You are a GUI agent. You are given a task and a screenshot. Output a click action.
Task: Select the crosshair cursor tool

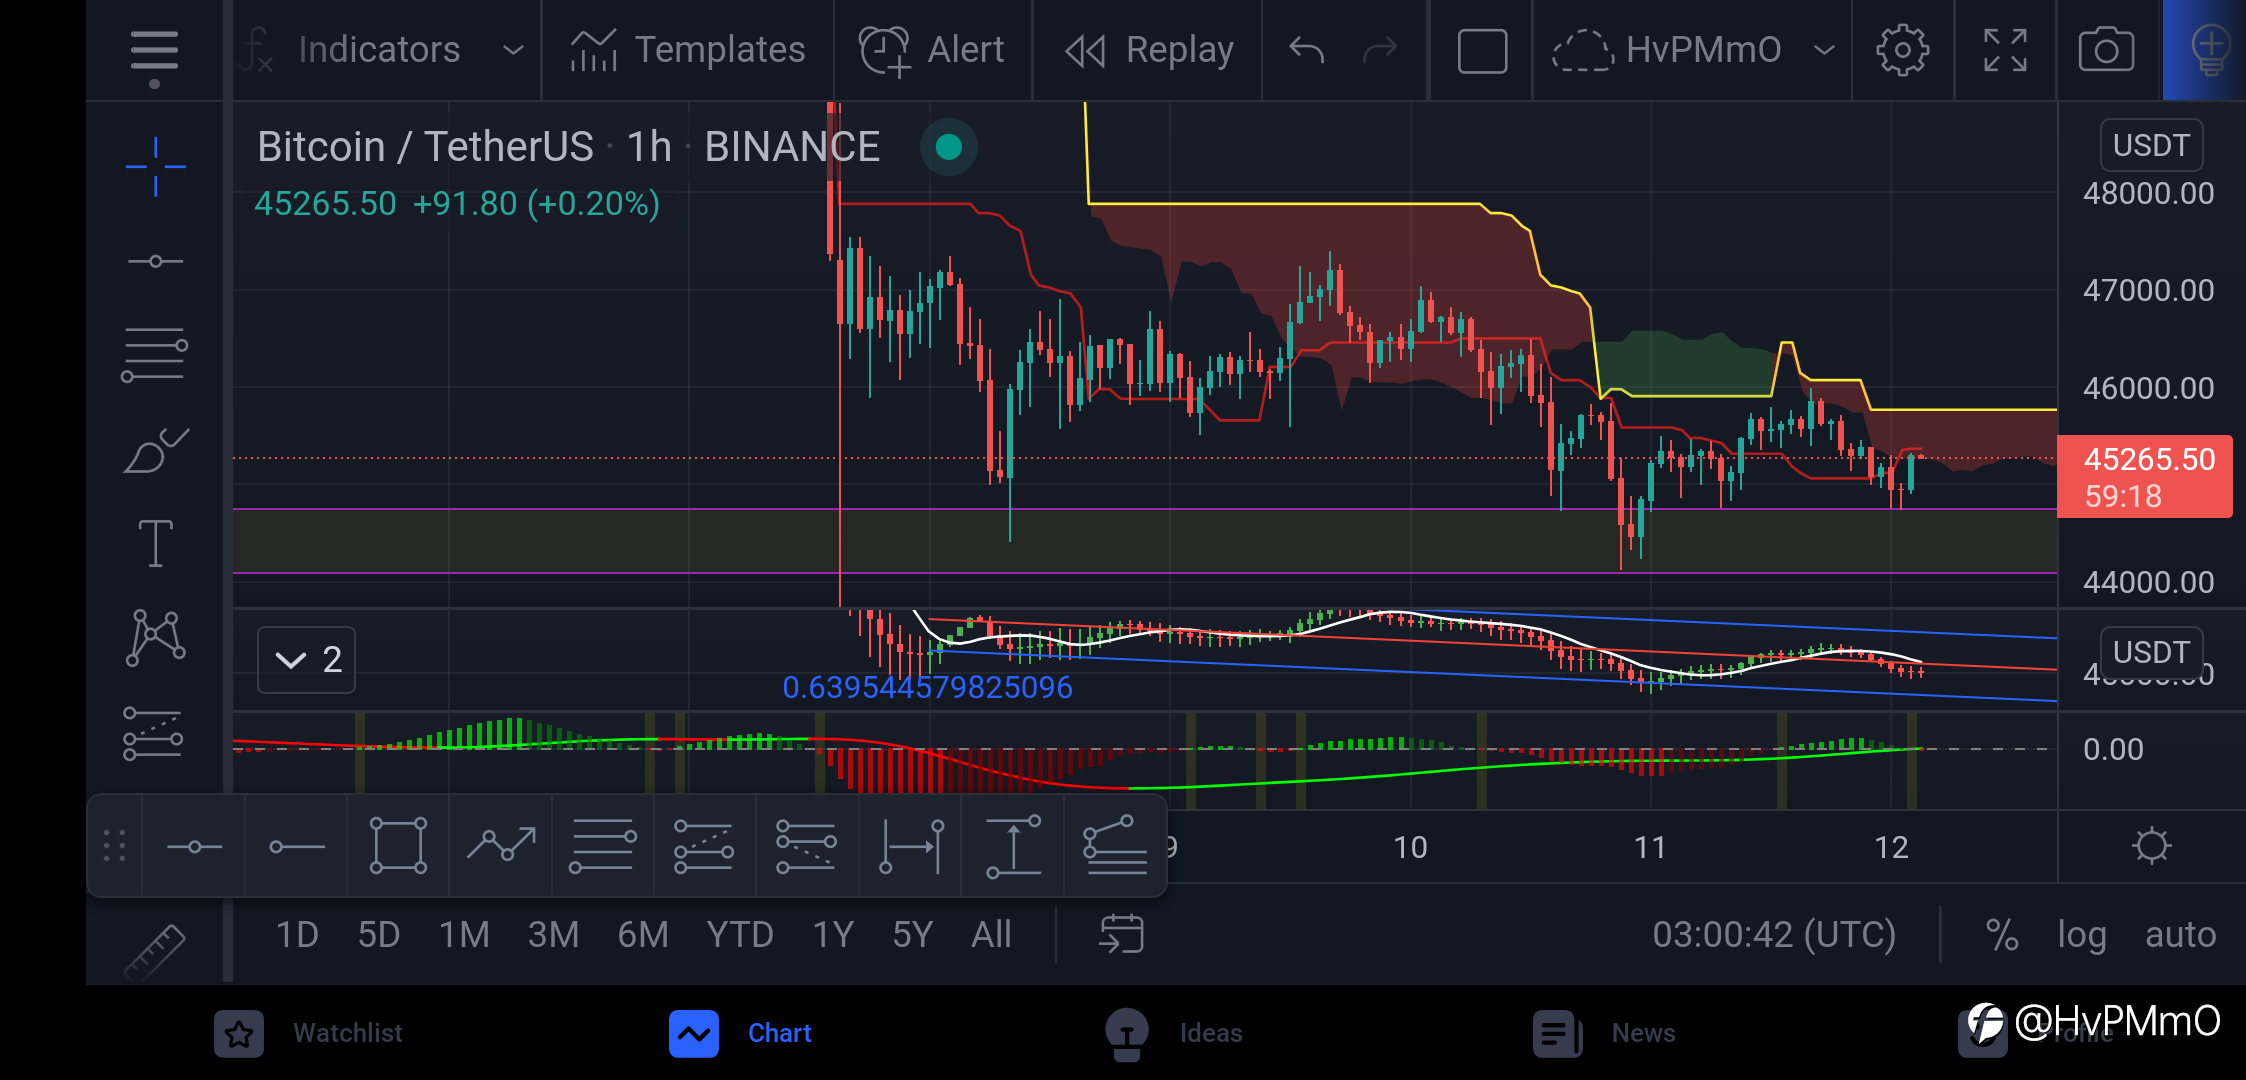coord(155,166)
